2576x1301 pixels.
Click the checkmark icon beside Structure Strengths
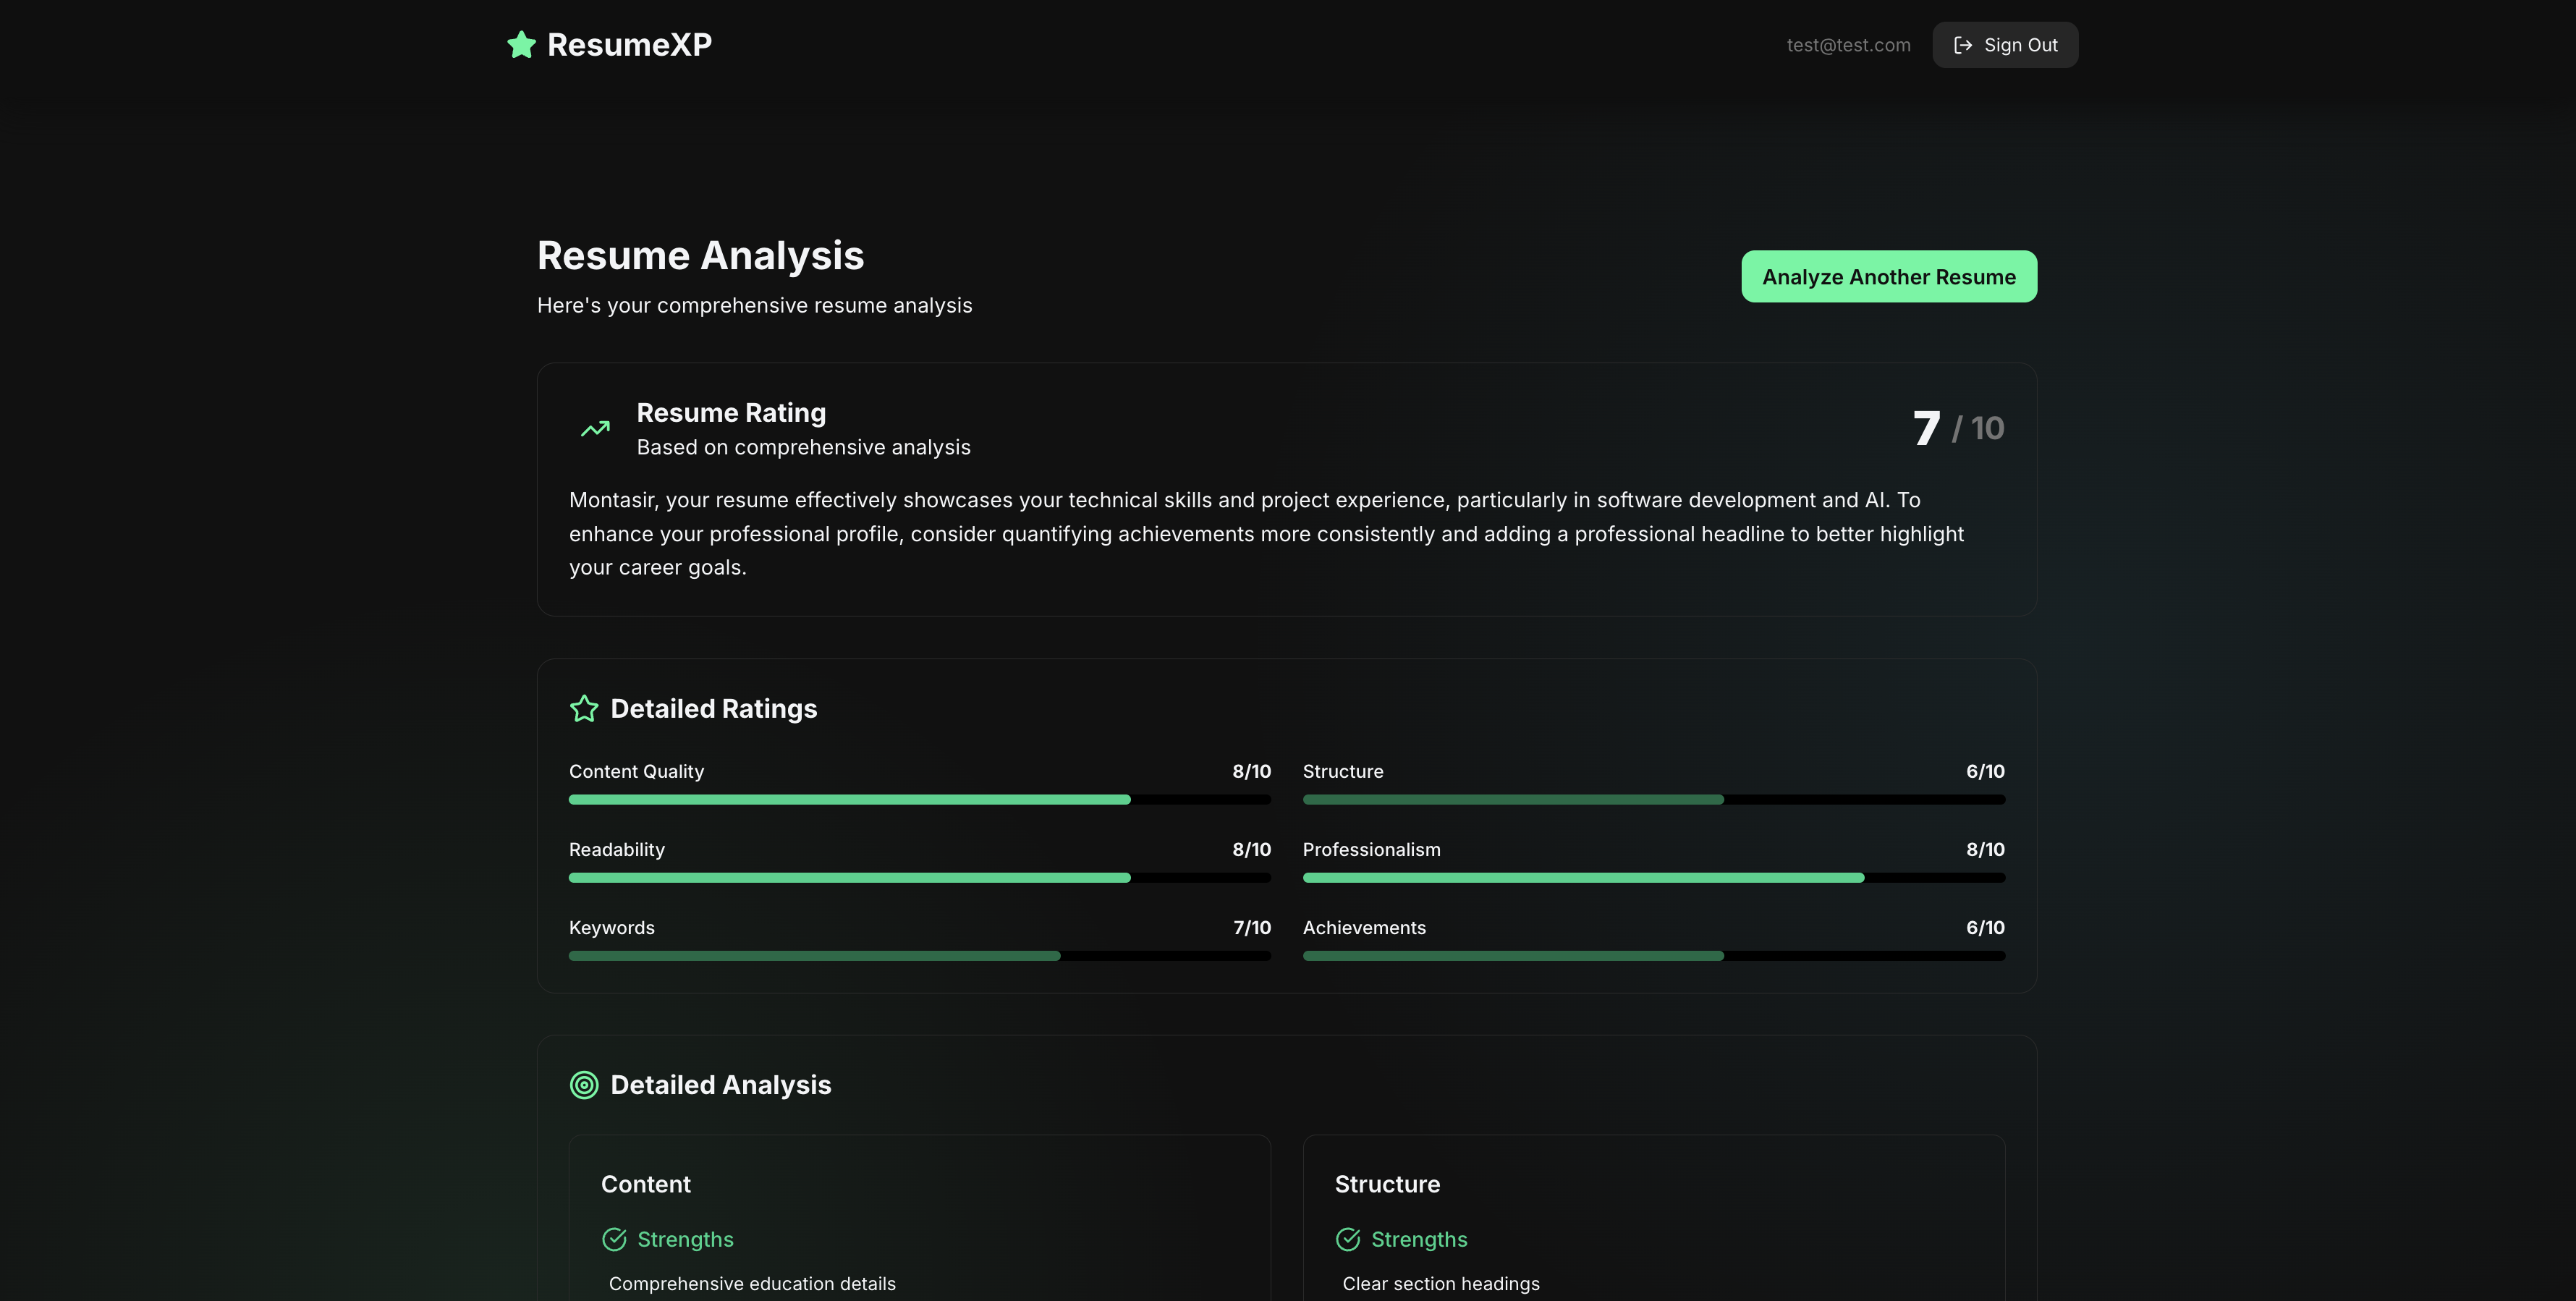[1348, 1239]
